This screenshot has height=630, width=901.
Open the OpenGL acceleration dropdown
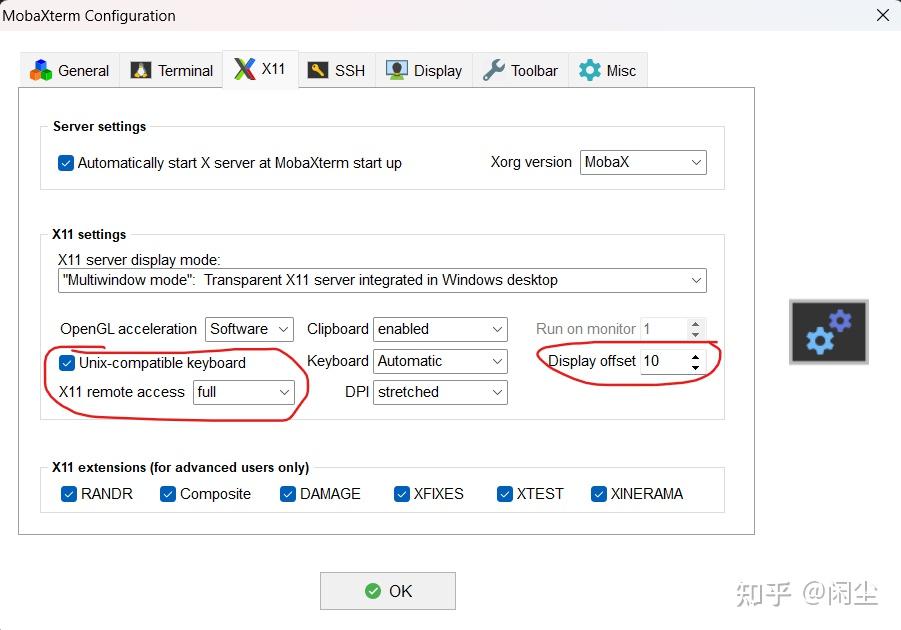(250, 329)
